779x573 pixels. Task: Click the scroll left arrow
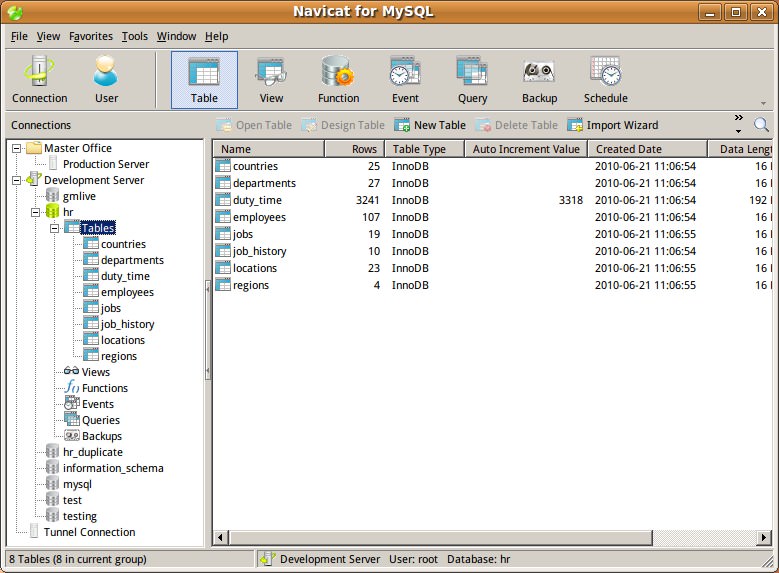221,537
